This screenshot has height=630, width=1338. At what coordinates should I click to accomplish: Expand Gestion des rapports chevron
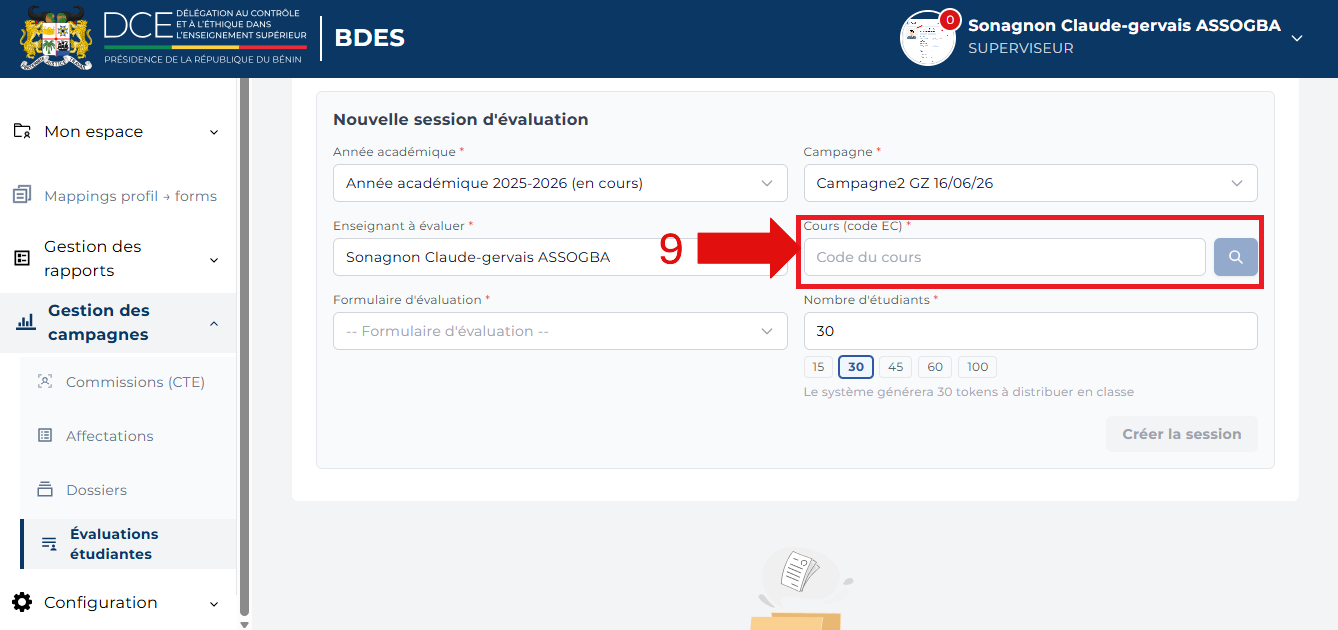tap(214, 260)
